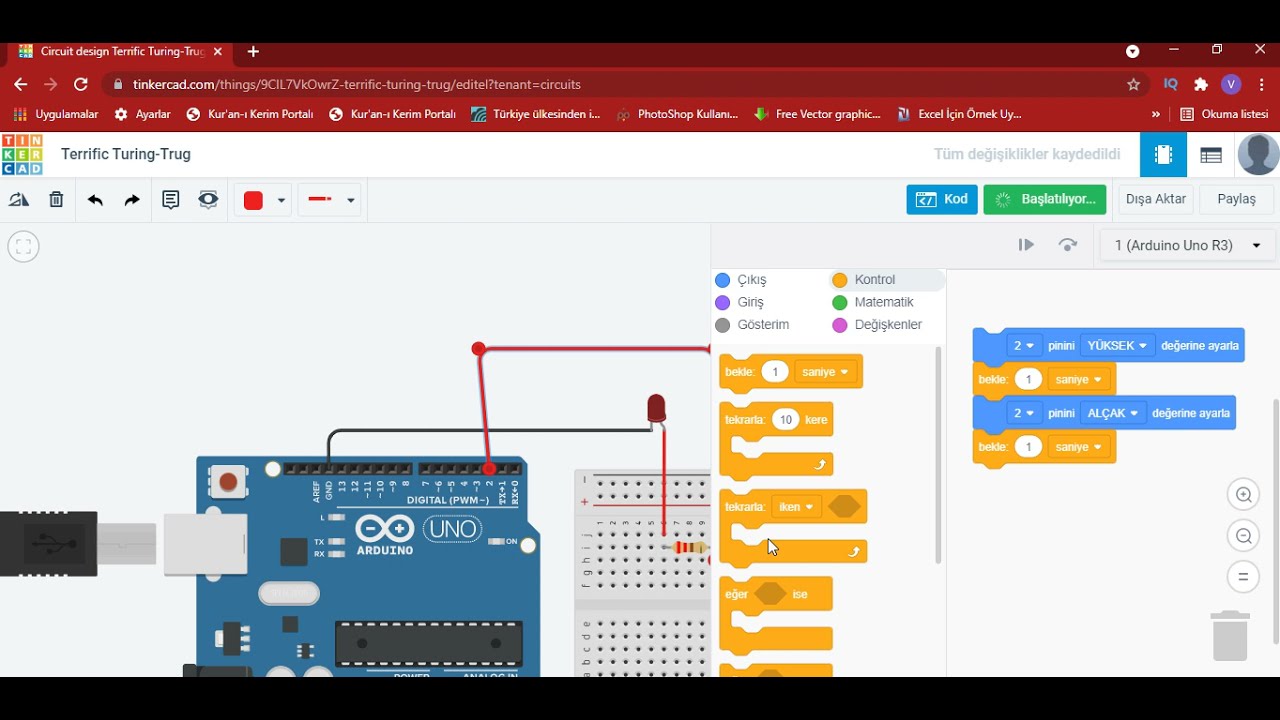Screen dimensions: 1280x720
Task: Redo the last action
Action: (132, 200)
